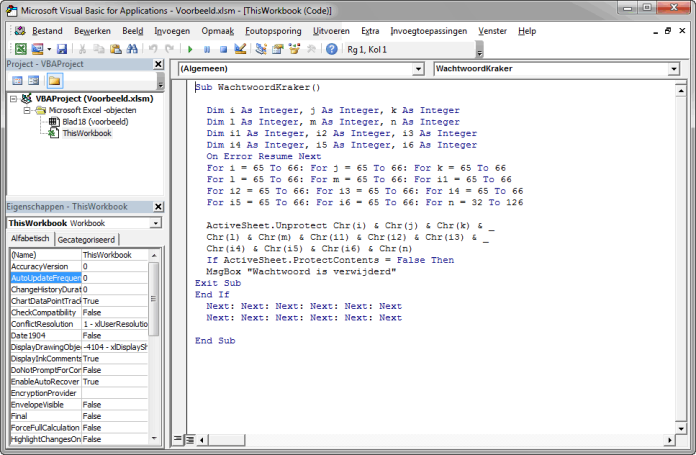
Task: Run the macro with the green play icon
Action: click(190, 49)
